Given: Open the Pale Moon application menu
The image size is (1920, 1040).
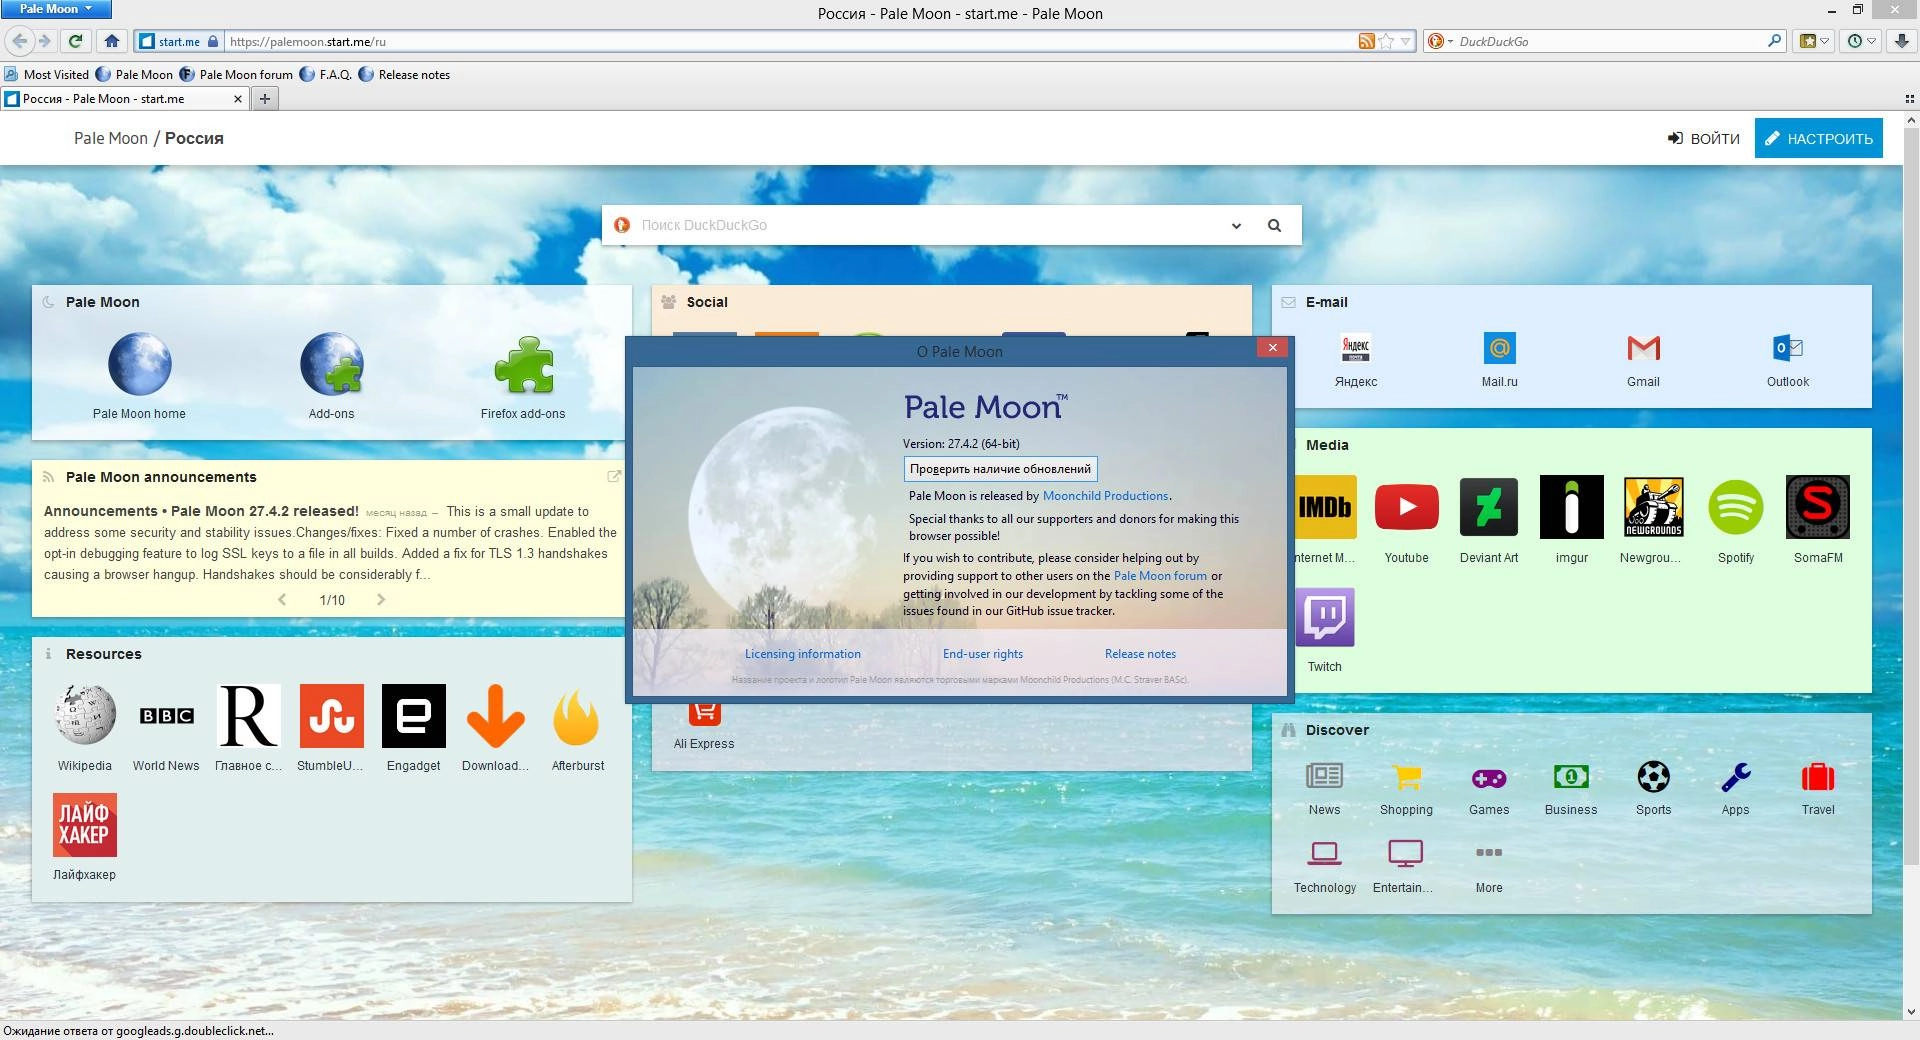Looking at the screenshot, I should 56,9.
